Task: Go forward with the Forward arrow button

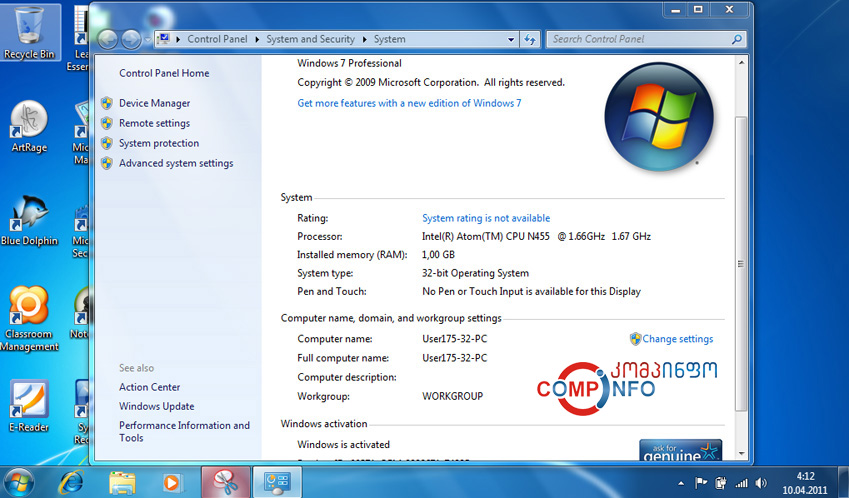Action: 131,39
